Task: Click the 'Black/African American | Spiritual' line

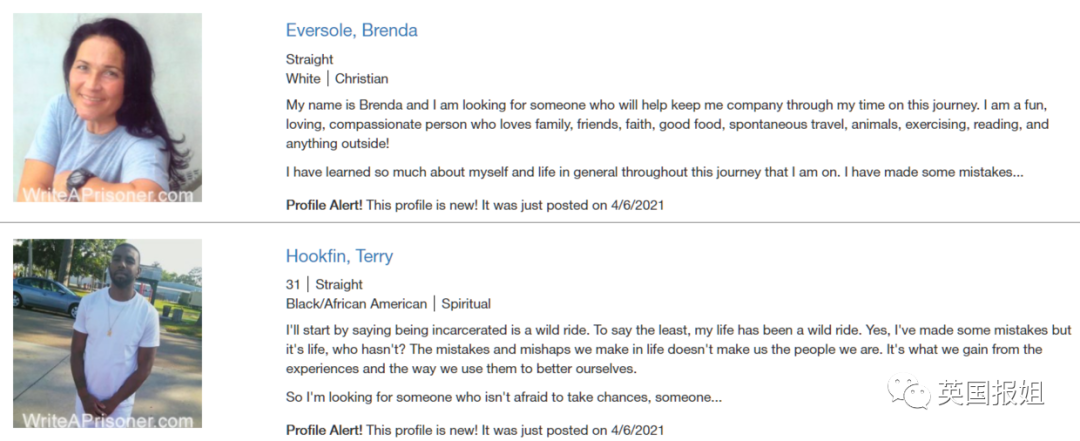Action: click(388, 304)
